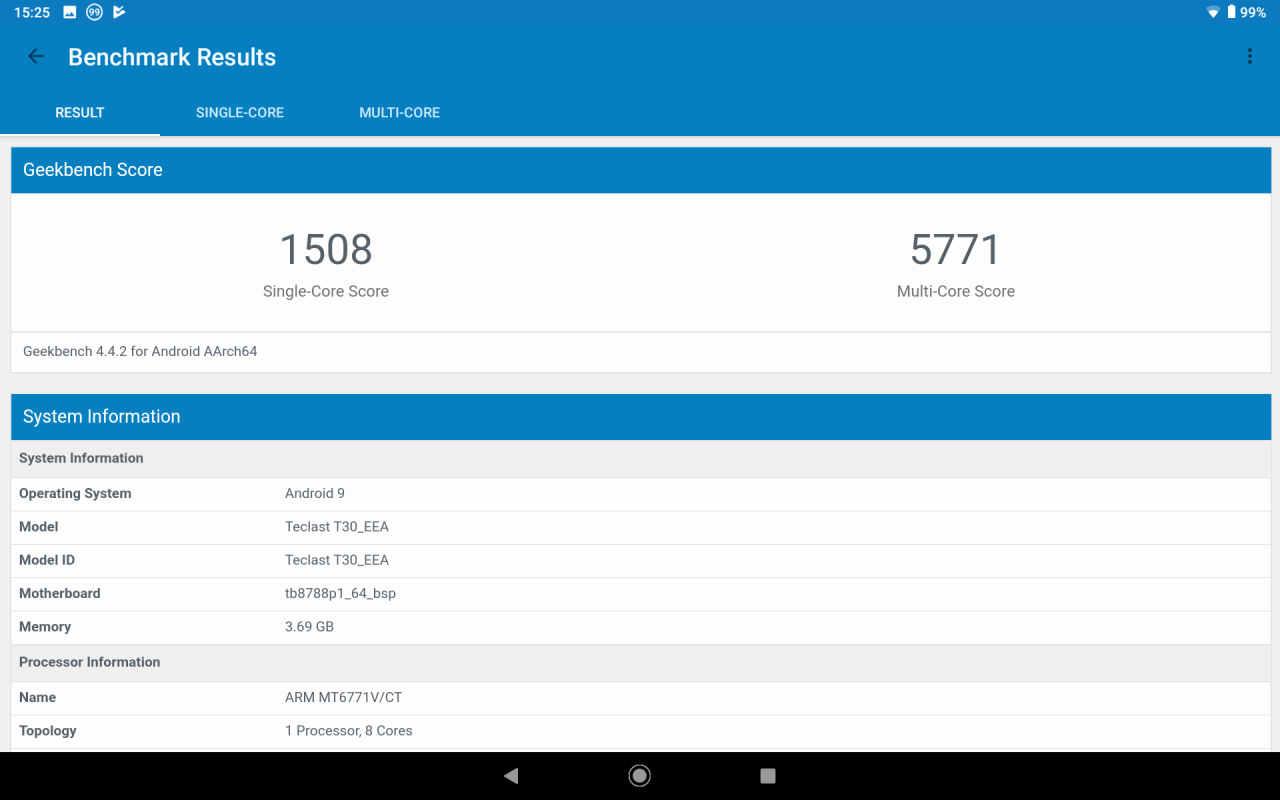Image resolution: width=1280 pixels, height=800 pixels.
Task: Tap the Model row label
Action: point(39,526)
